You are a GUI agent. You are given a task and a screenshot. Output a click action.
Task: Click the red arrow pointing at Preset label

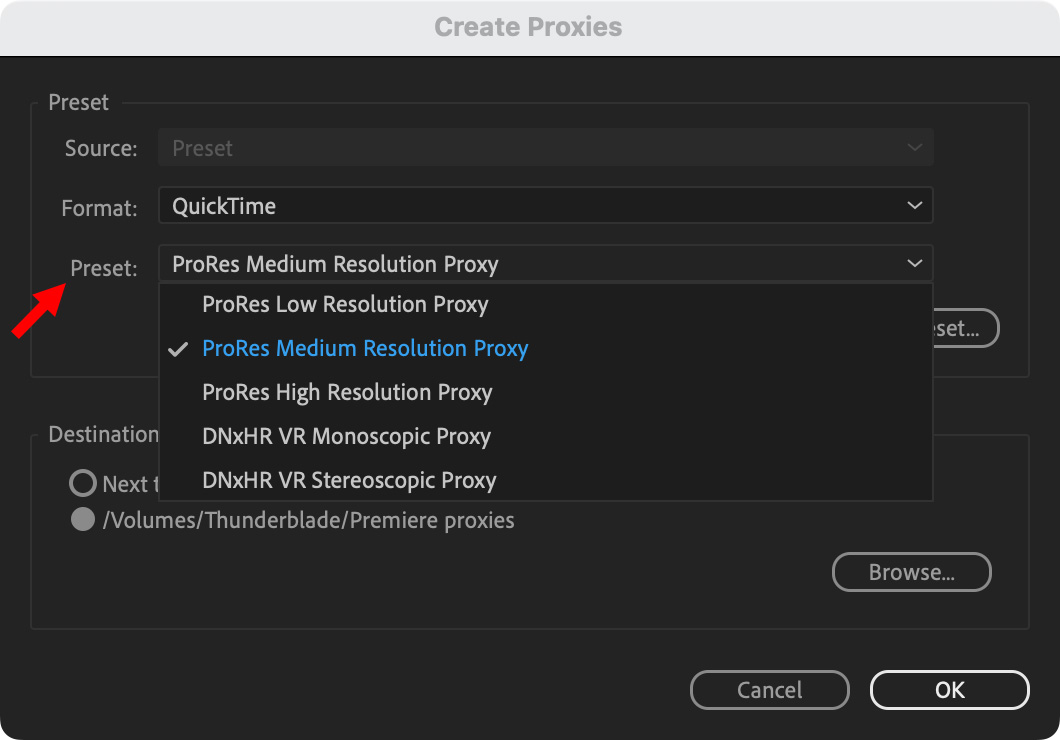click(x=37, y=311)
